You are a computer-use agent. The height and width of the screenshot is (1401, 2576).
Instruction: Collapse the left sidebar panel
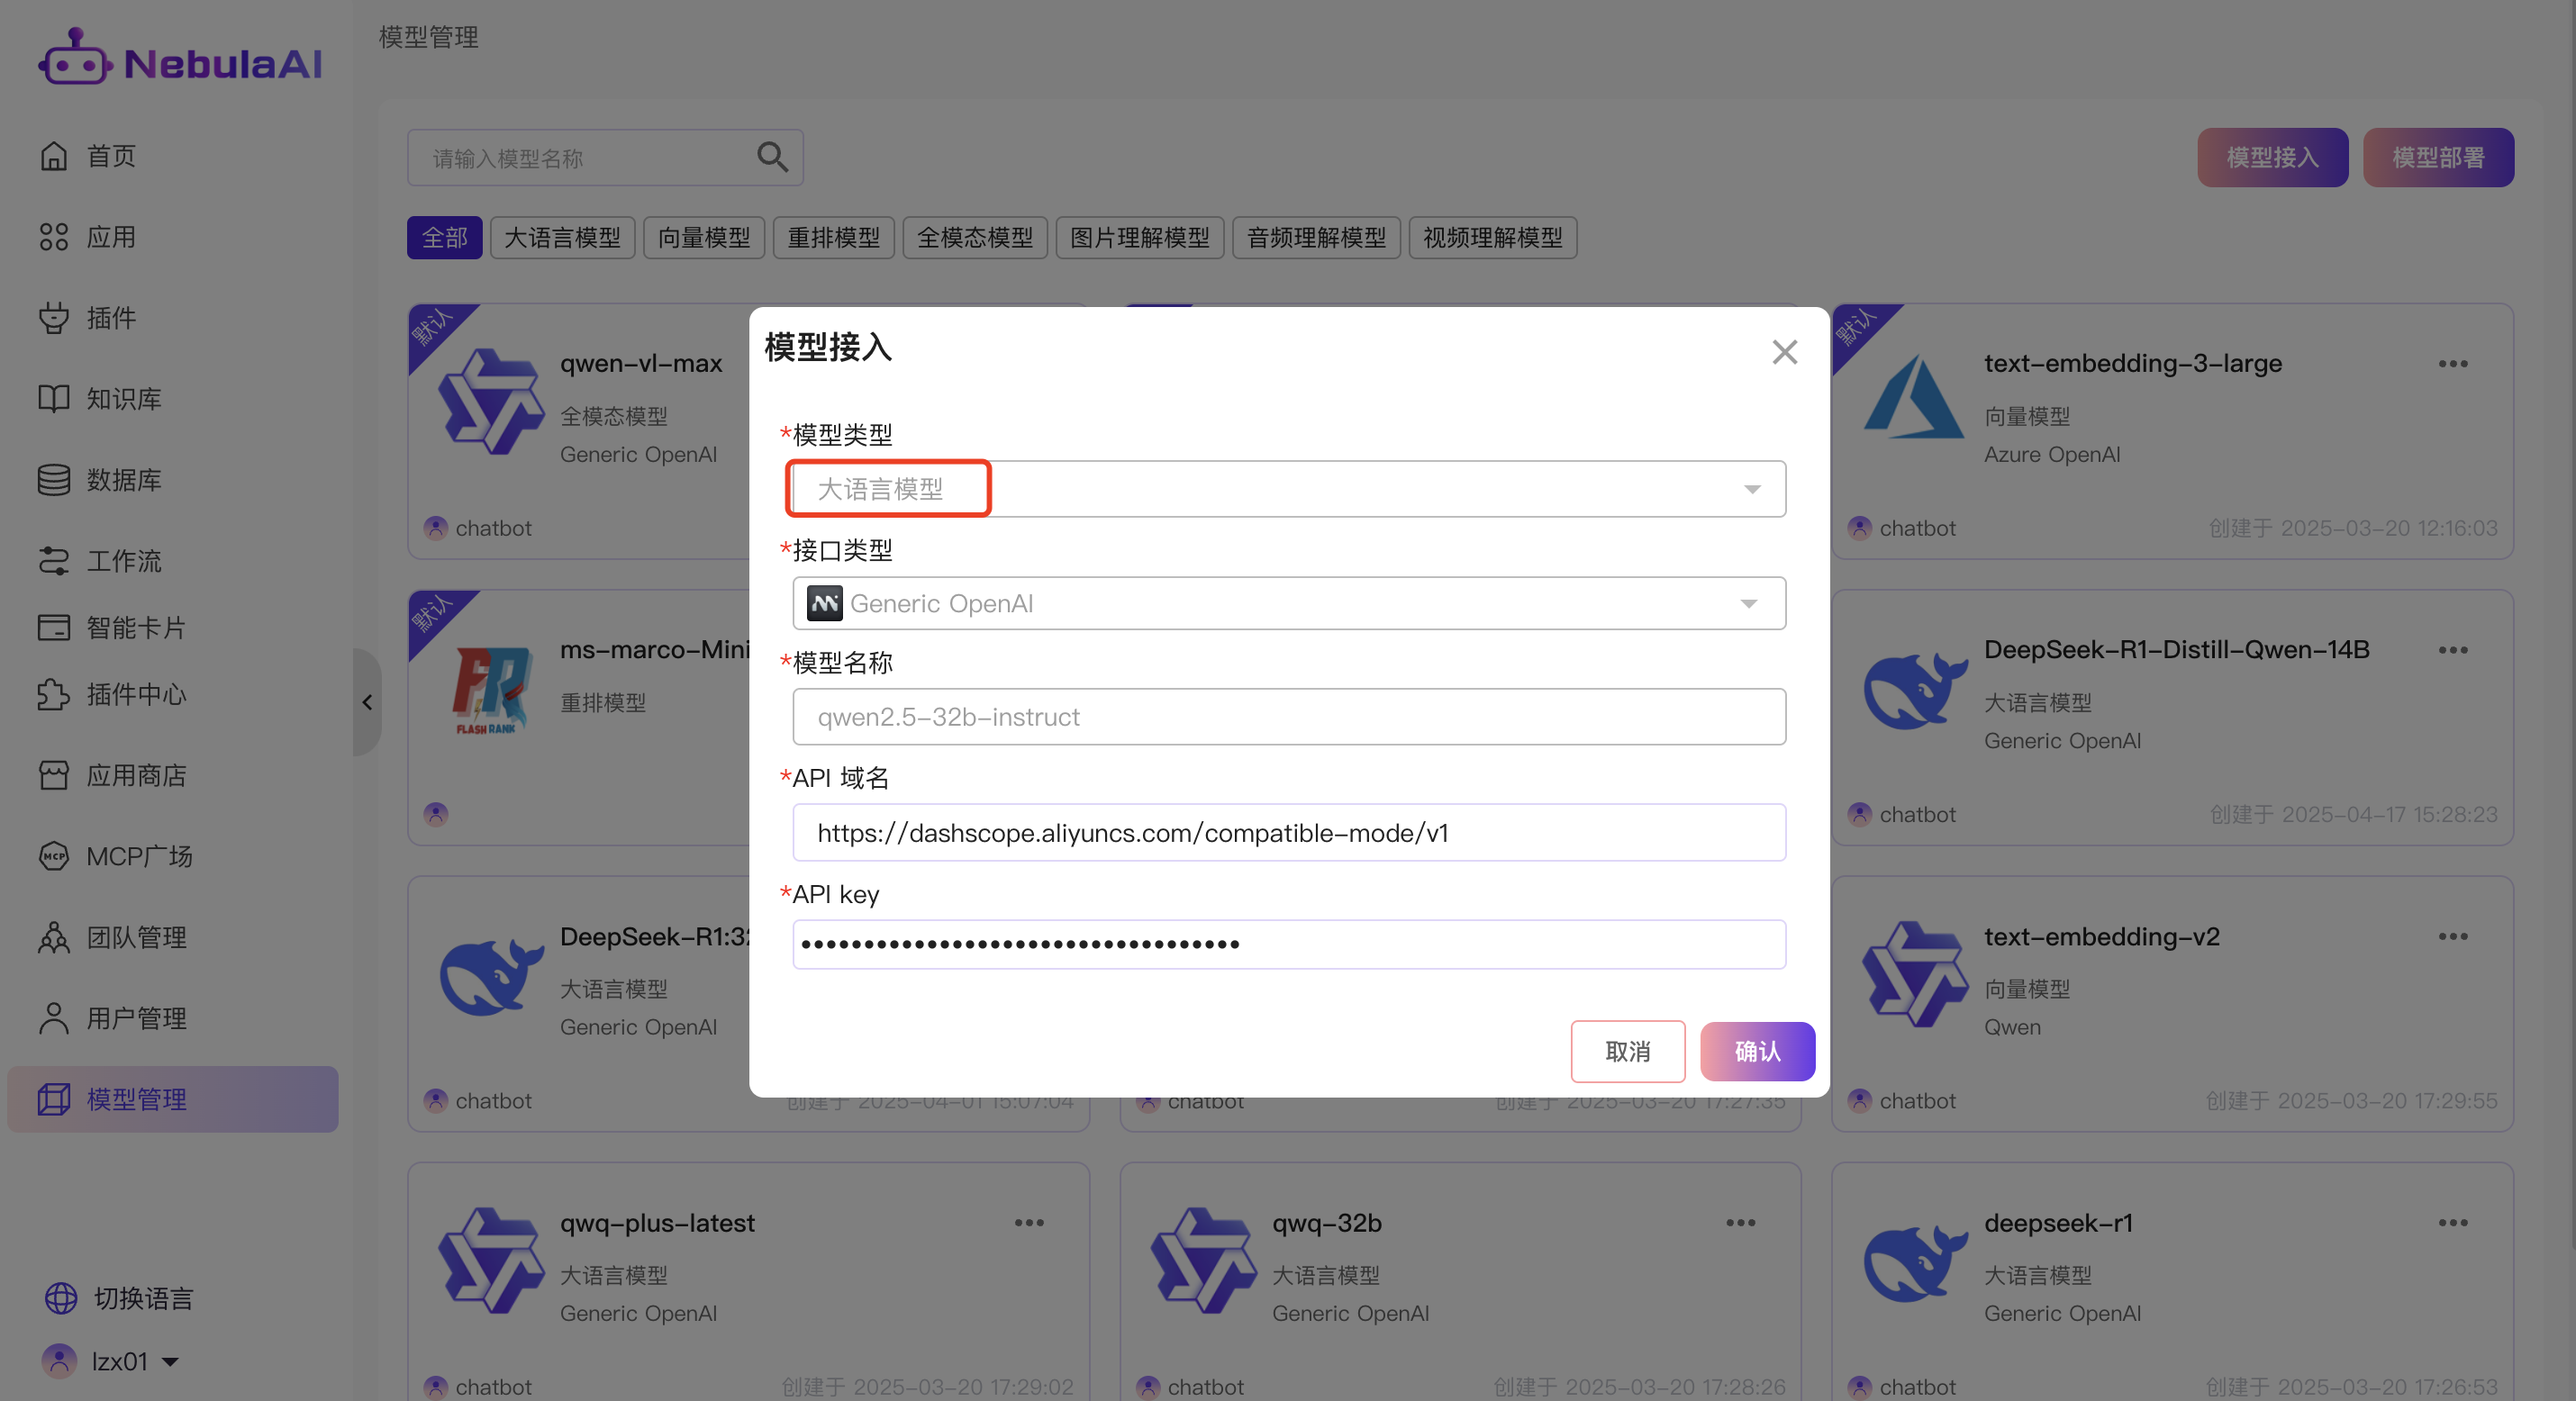(x=367, y=702)
